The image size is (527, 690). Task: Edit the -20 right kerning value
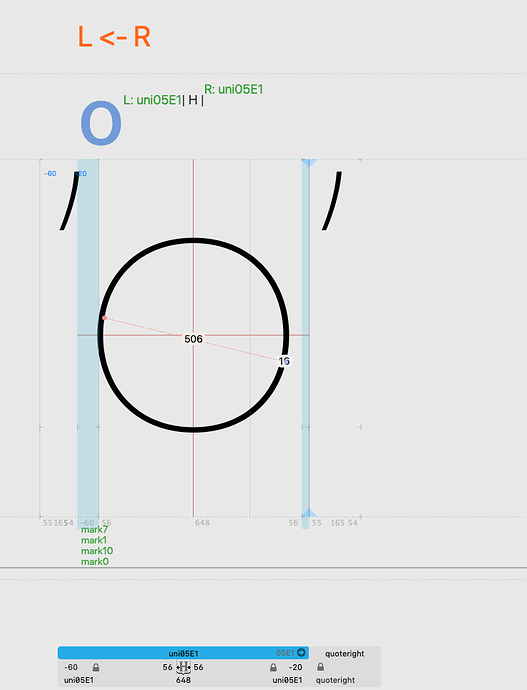point(295,668)
